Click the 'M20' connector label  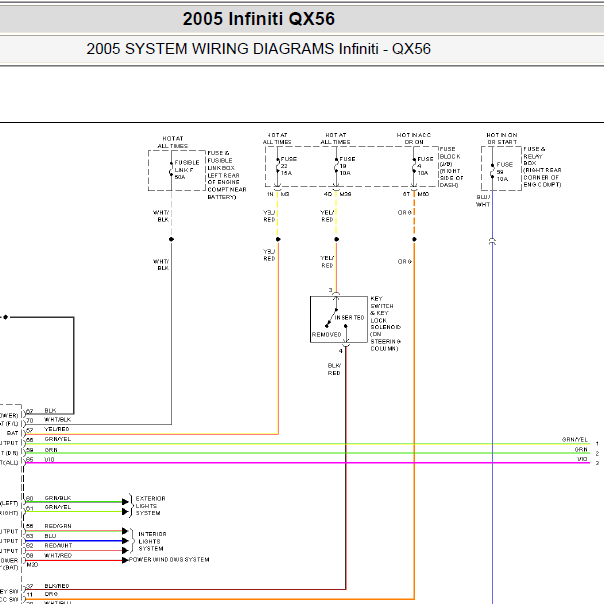[x=32, y=565]
